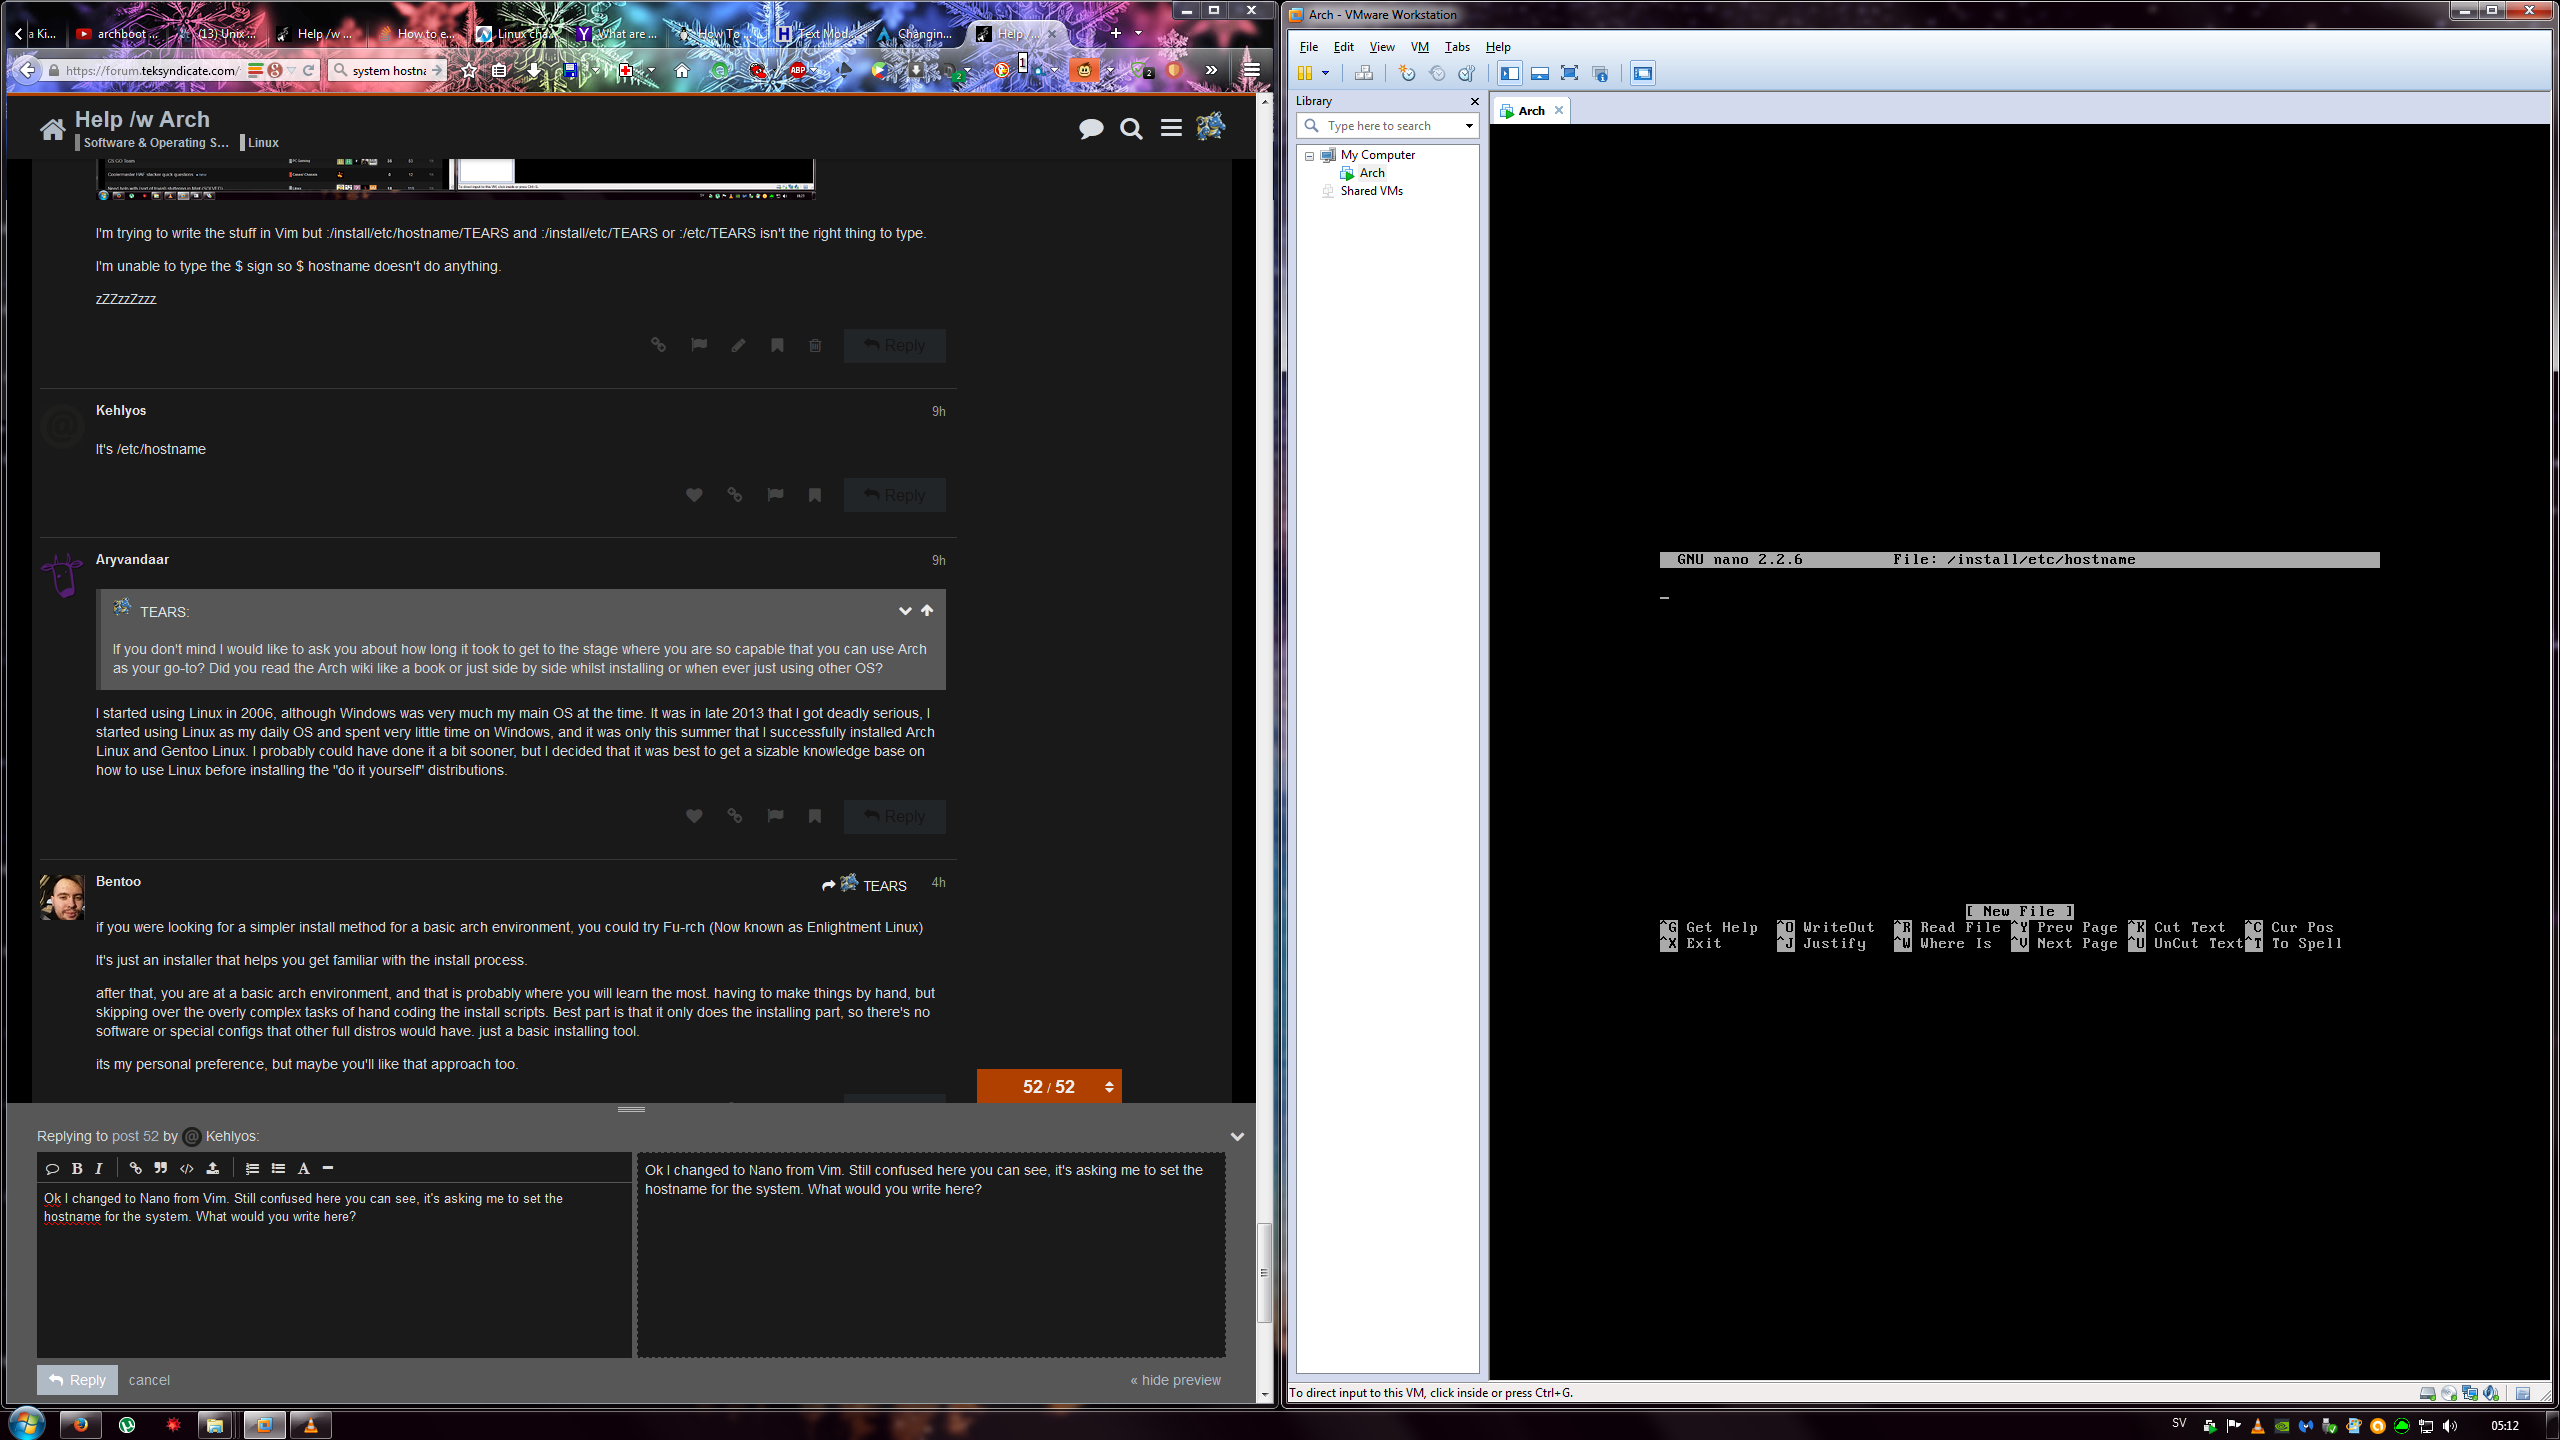The image size is (2560, 1440).
Task: Insert blockquote in reply editor
Action: click(x=160, y=1168)
